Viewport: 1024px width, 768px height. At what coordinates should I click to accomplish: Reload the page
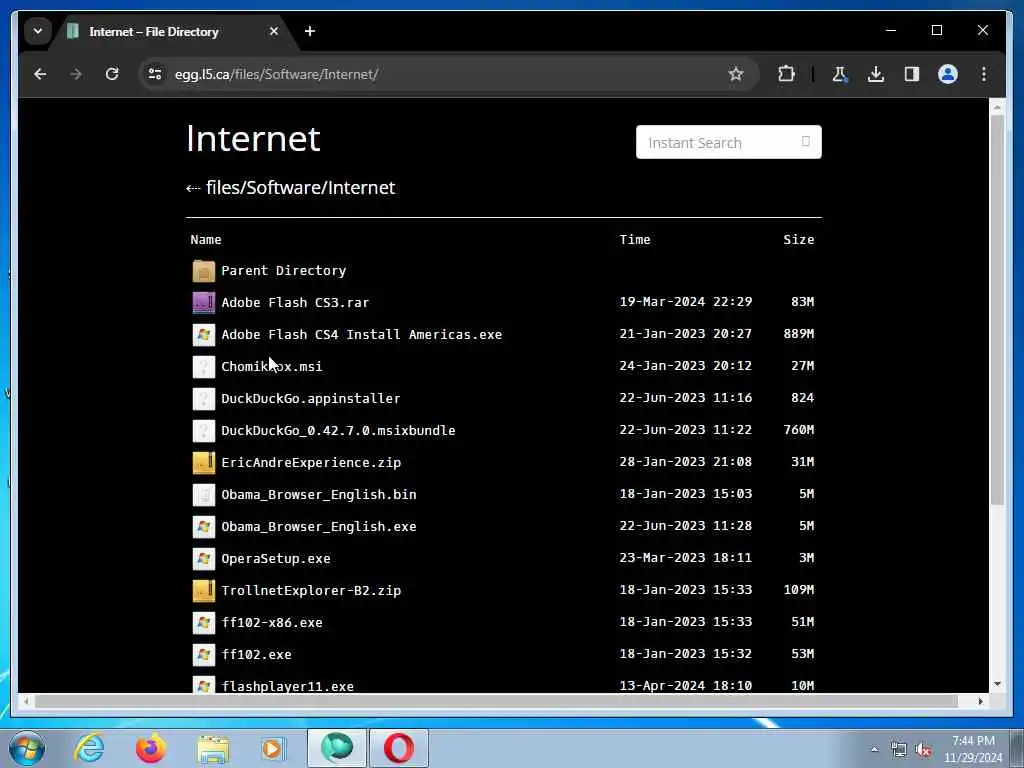click(x=112, y=74)
